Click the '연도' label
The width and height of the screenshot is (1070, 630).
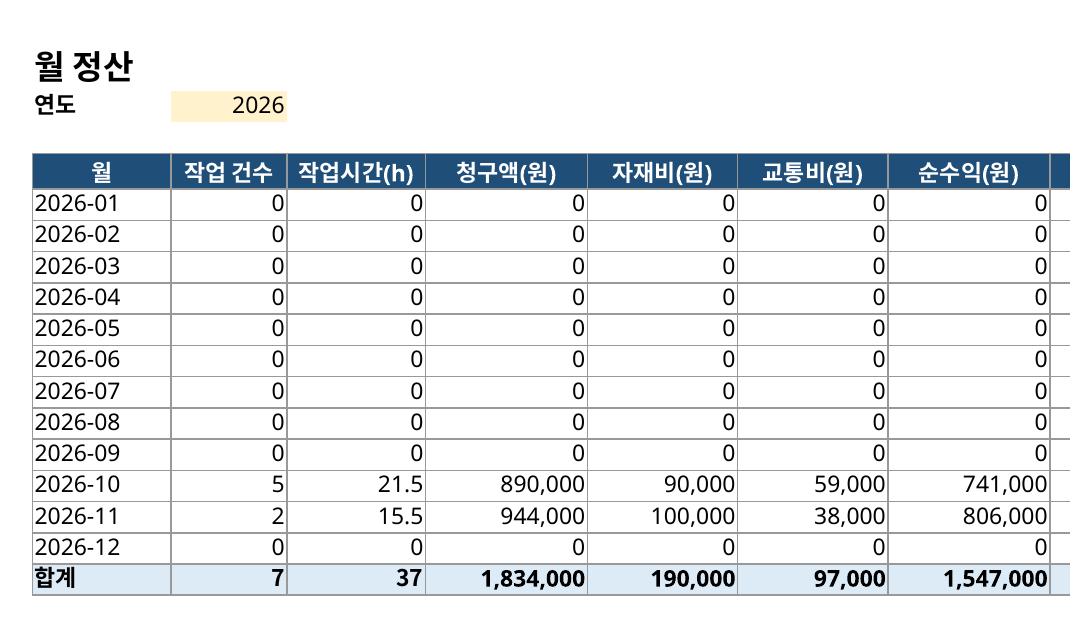coord(55,104)
